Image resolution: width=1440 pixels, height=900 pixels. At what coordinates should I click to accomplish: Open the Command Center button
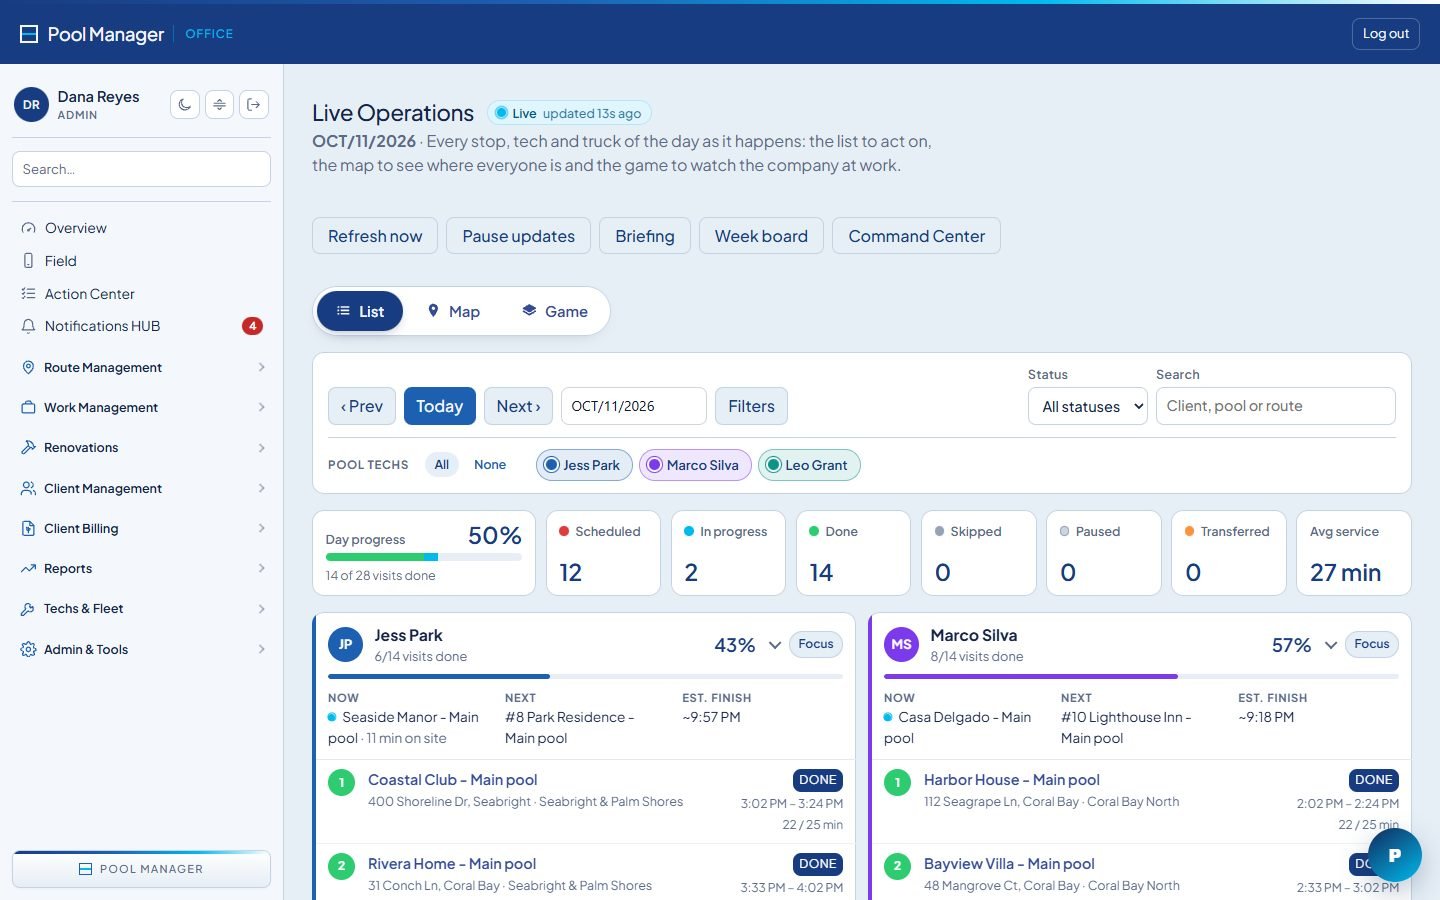(x=916, y=236)
